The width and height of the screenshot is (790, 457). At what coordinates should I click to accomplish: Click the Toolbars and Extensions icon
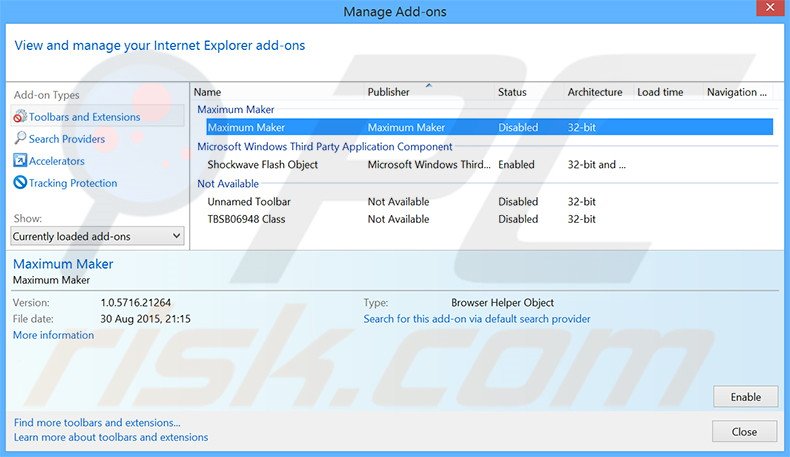click(20, 116)
